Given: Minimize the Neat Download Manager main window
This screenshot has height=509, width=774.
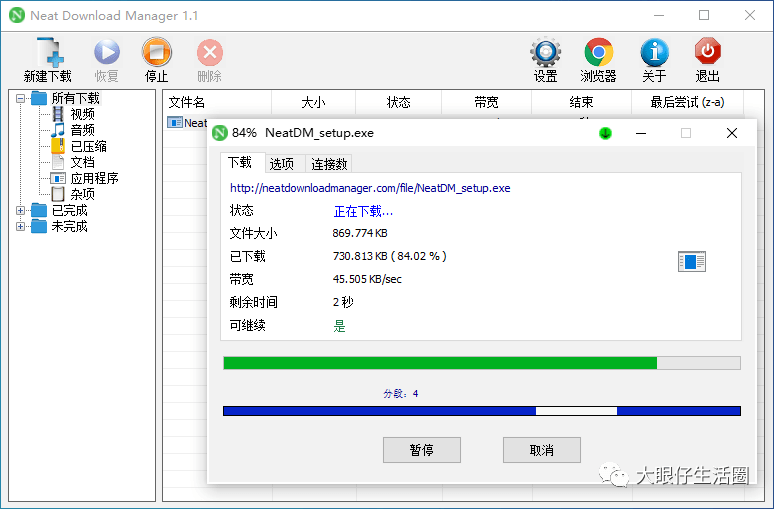Looking at the screenshot, I should coord(658,15).
